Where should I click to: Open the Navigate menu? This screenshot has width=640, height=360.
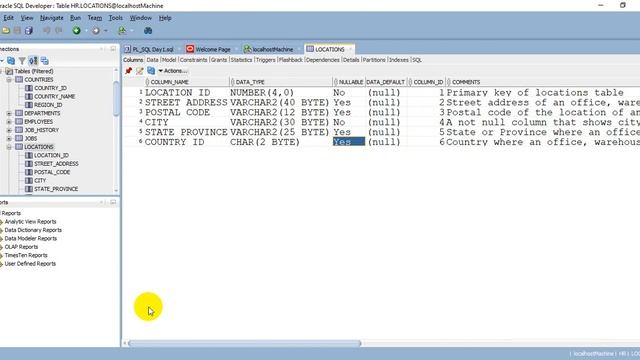tap(51, 18)
